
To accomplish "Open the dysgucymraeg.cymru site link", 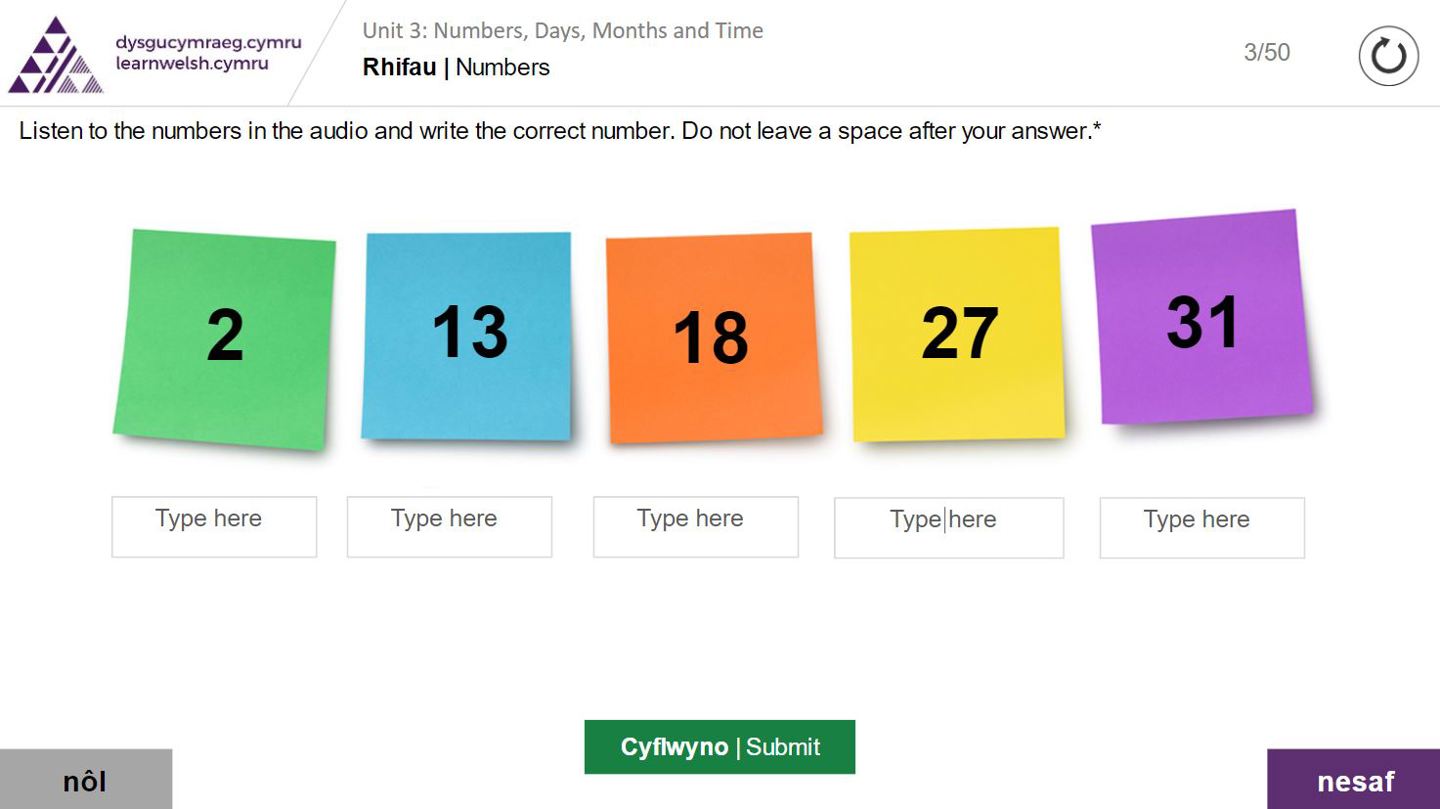I will point(208,43).
